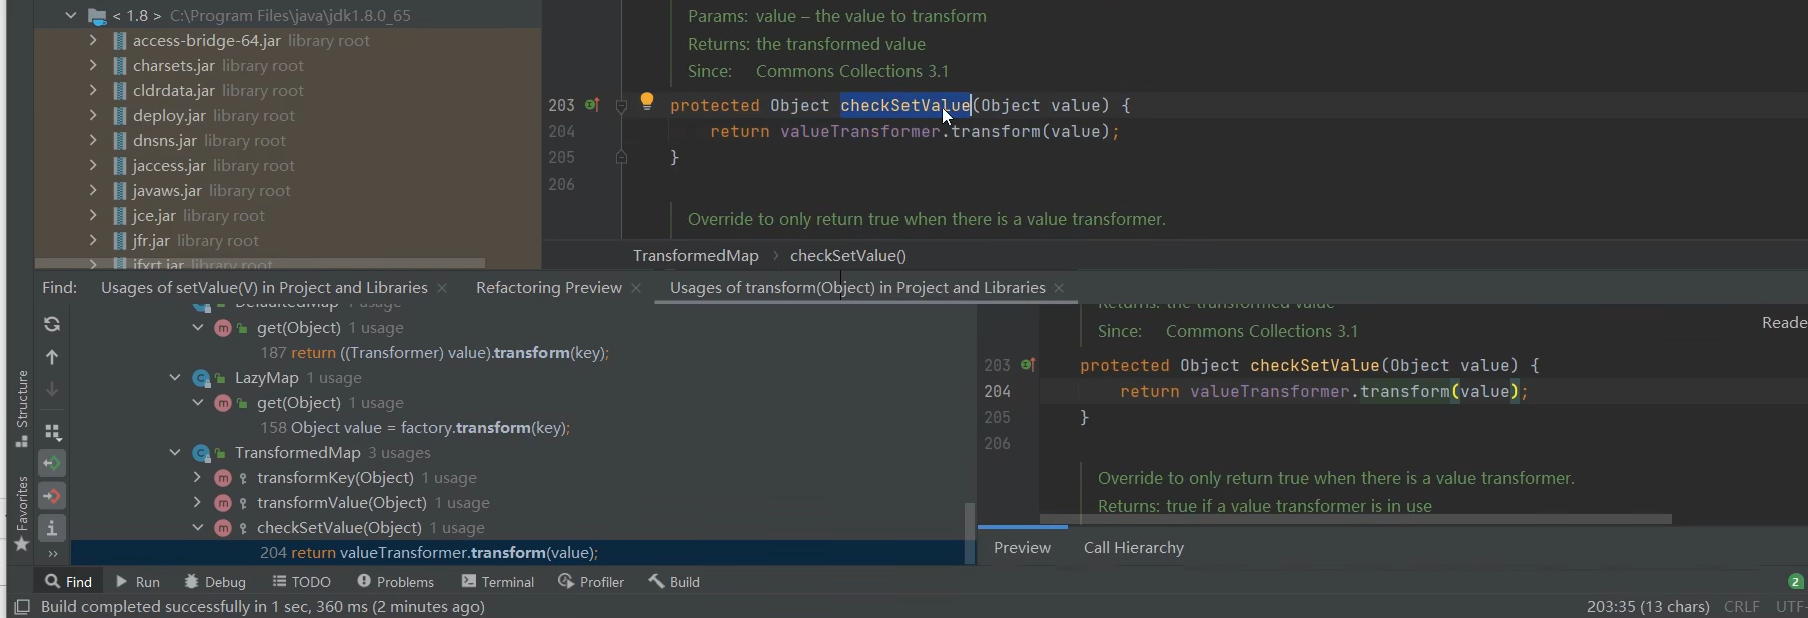Screen dimensions: 1808x618
Task: Toggle the info (i) button in Find toolbar
Action: point(52,527)
